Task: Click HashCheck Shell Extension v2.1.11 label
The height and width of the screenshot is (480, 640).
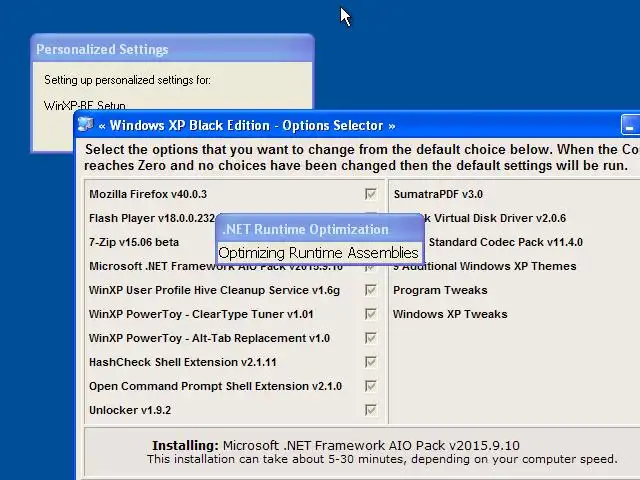Action: (182, 362)
